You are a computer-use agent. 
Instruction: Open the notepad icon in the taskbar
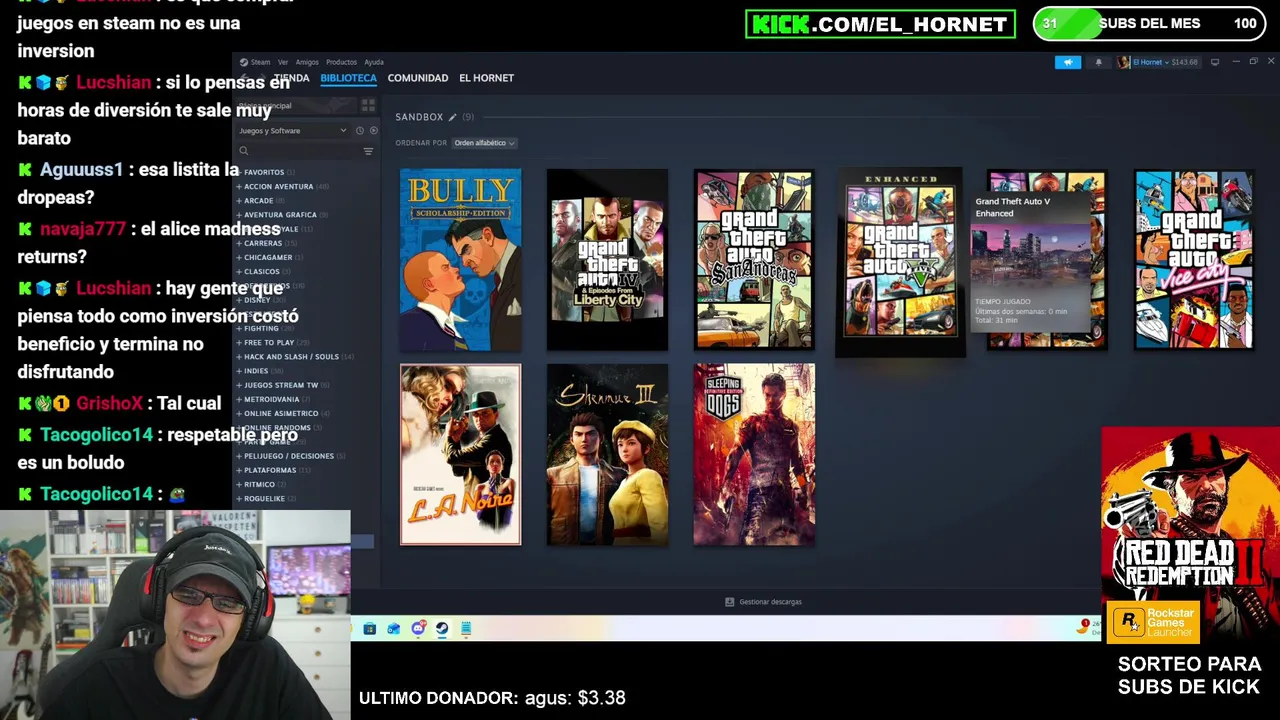[466, 628]
